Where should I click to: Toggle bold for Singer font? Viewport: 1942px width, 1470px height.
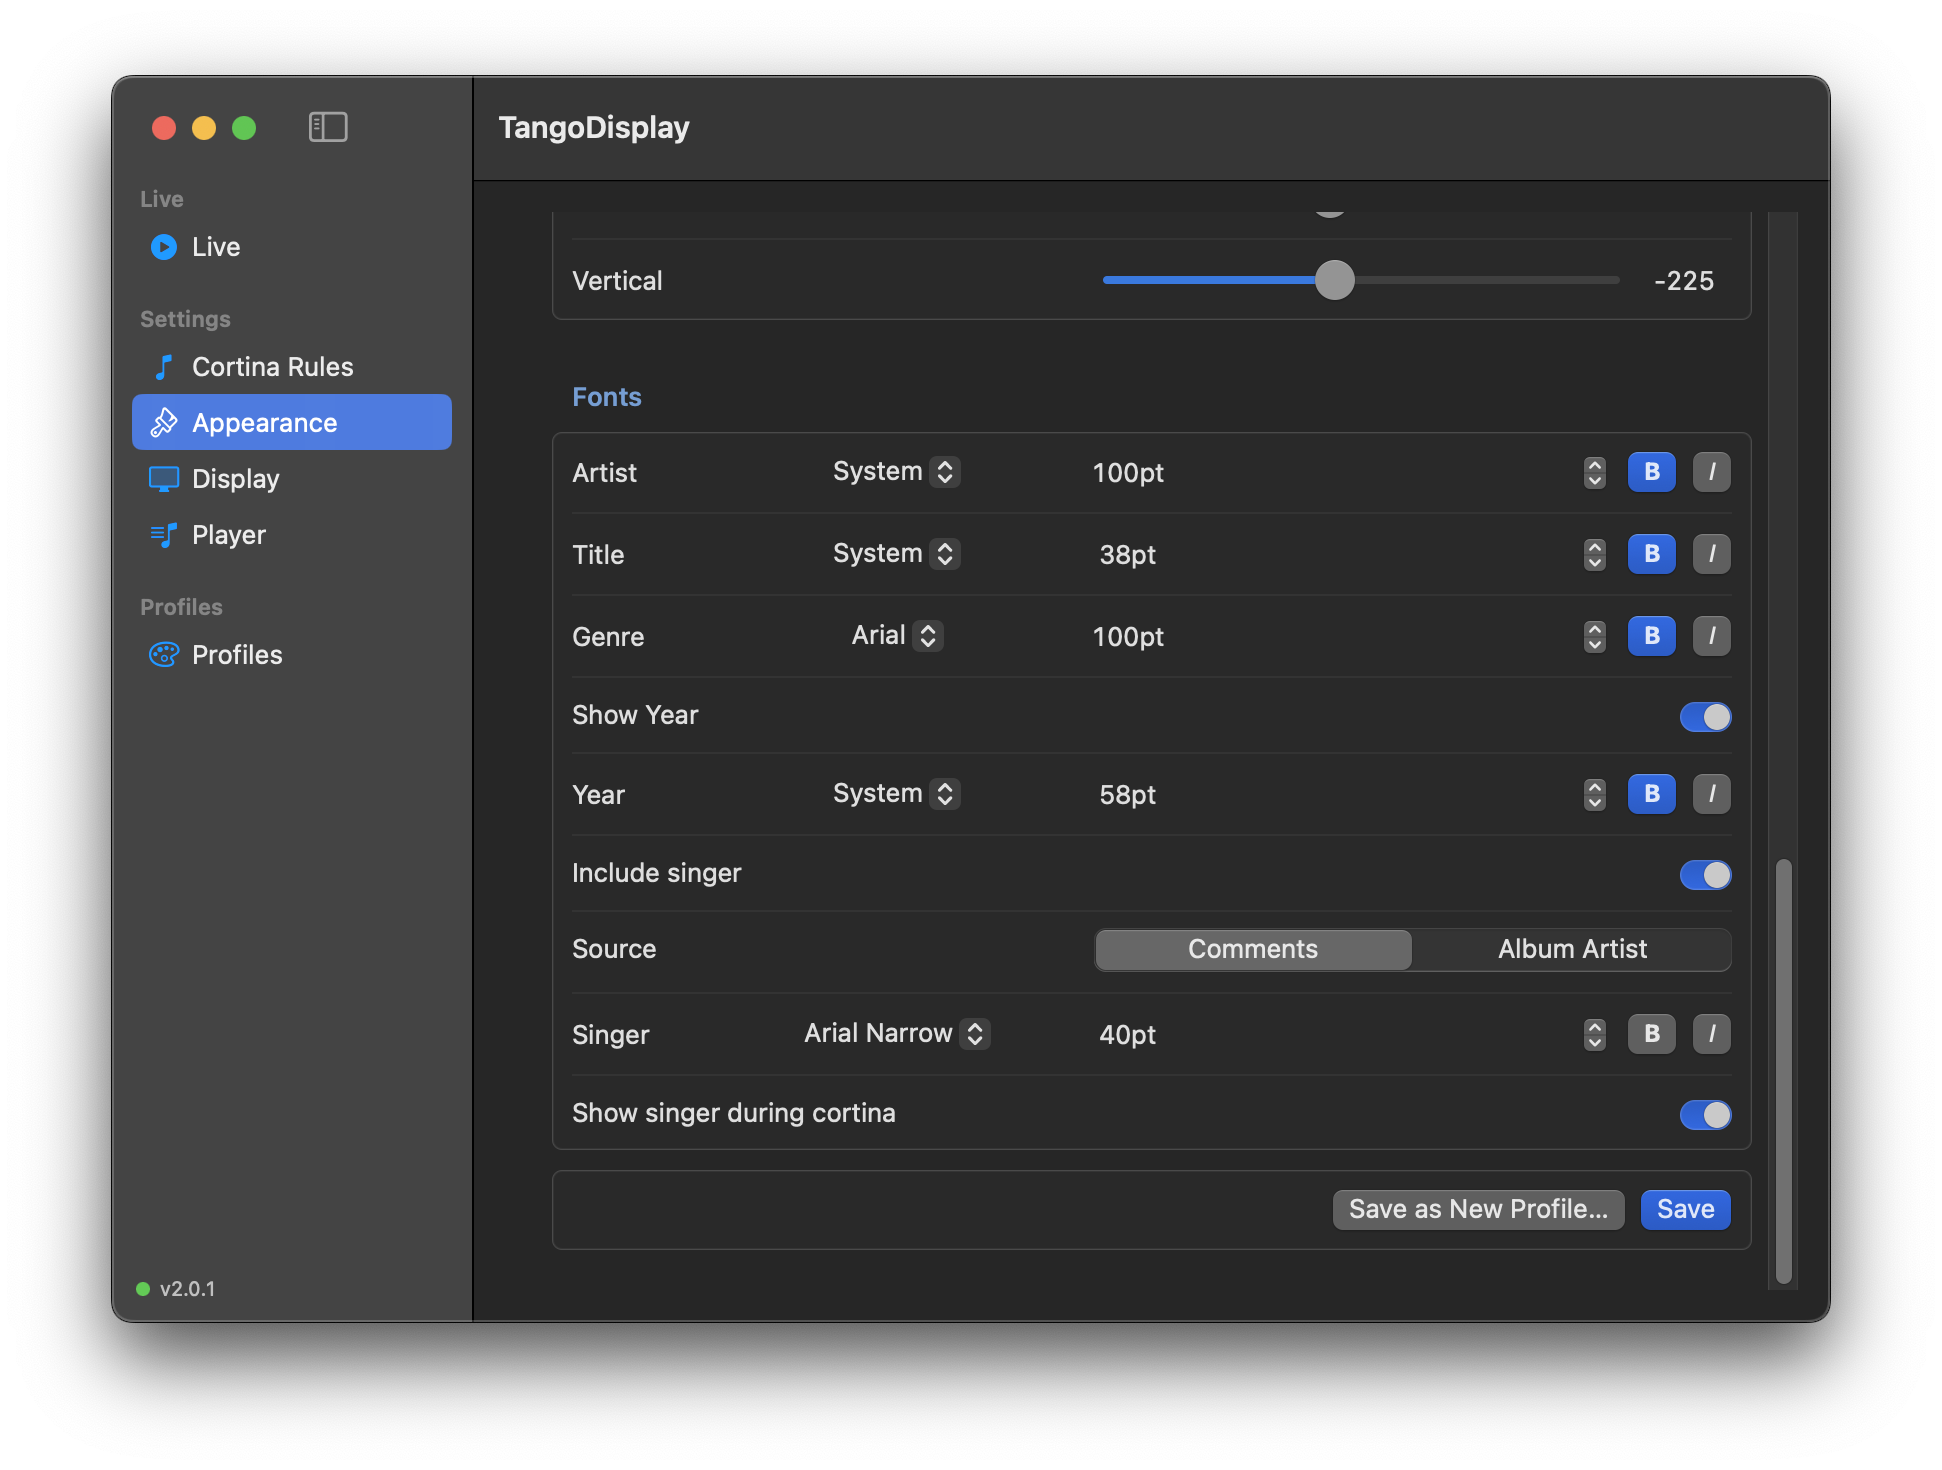[1652, 1034]
